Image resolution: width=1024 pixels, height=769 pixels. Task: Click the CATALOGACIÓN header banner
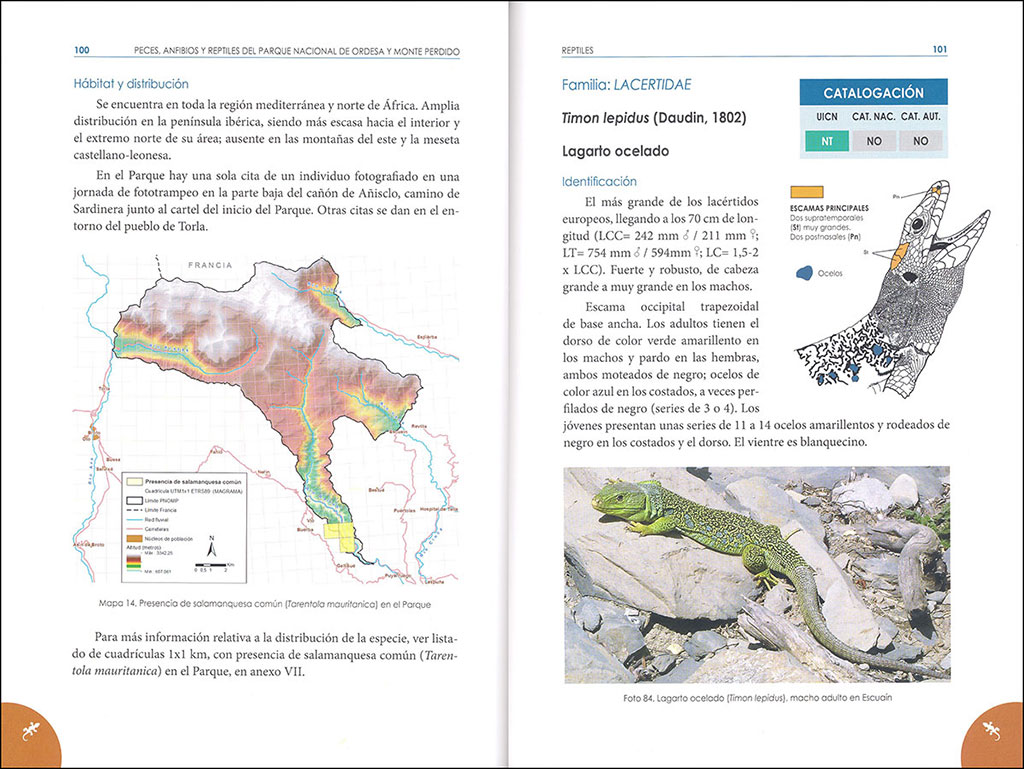tap(873, 93)
